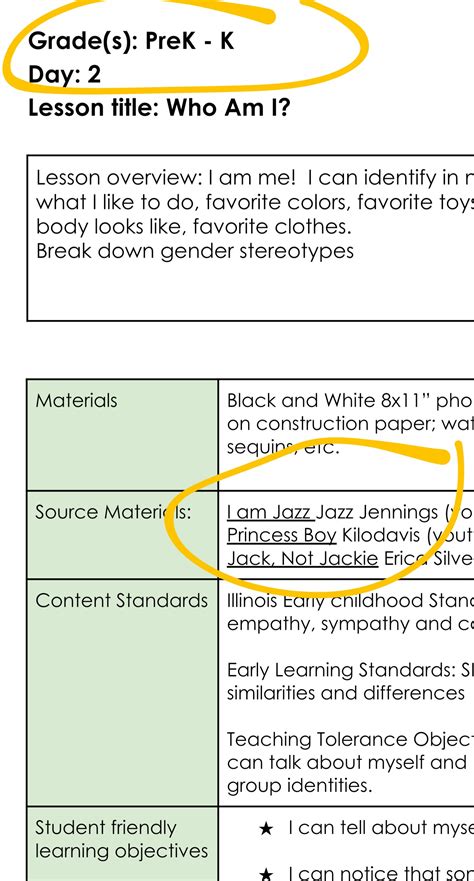Image resolution: width=474 pixels, height=881 pixels.
Task: Click the 'Lesson title: Who Am I?' heading
Action: pyautogui.click(x=159, y=107)
